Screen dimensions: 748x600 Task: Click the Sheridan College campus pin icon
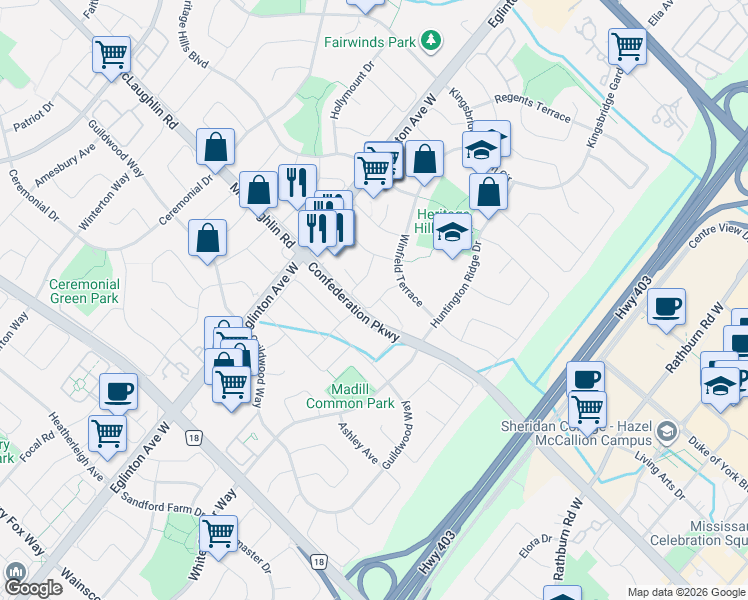[x=666, y=432]
